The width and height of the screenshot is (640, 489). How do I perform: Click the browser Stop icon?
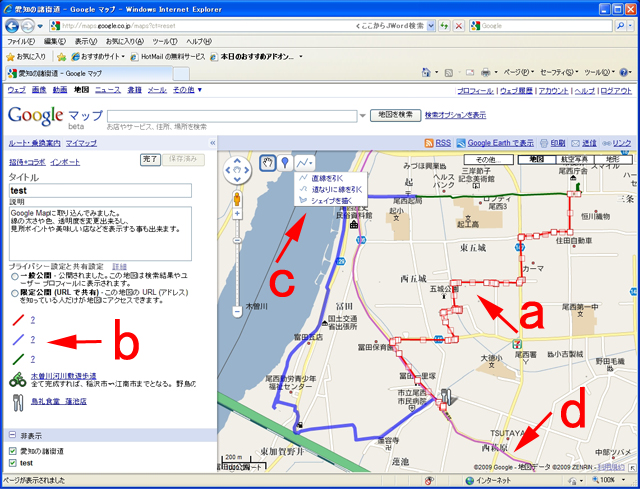click(x=459, y=26)
